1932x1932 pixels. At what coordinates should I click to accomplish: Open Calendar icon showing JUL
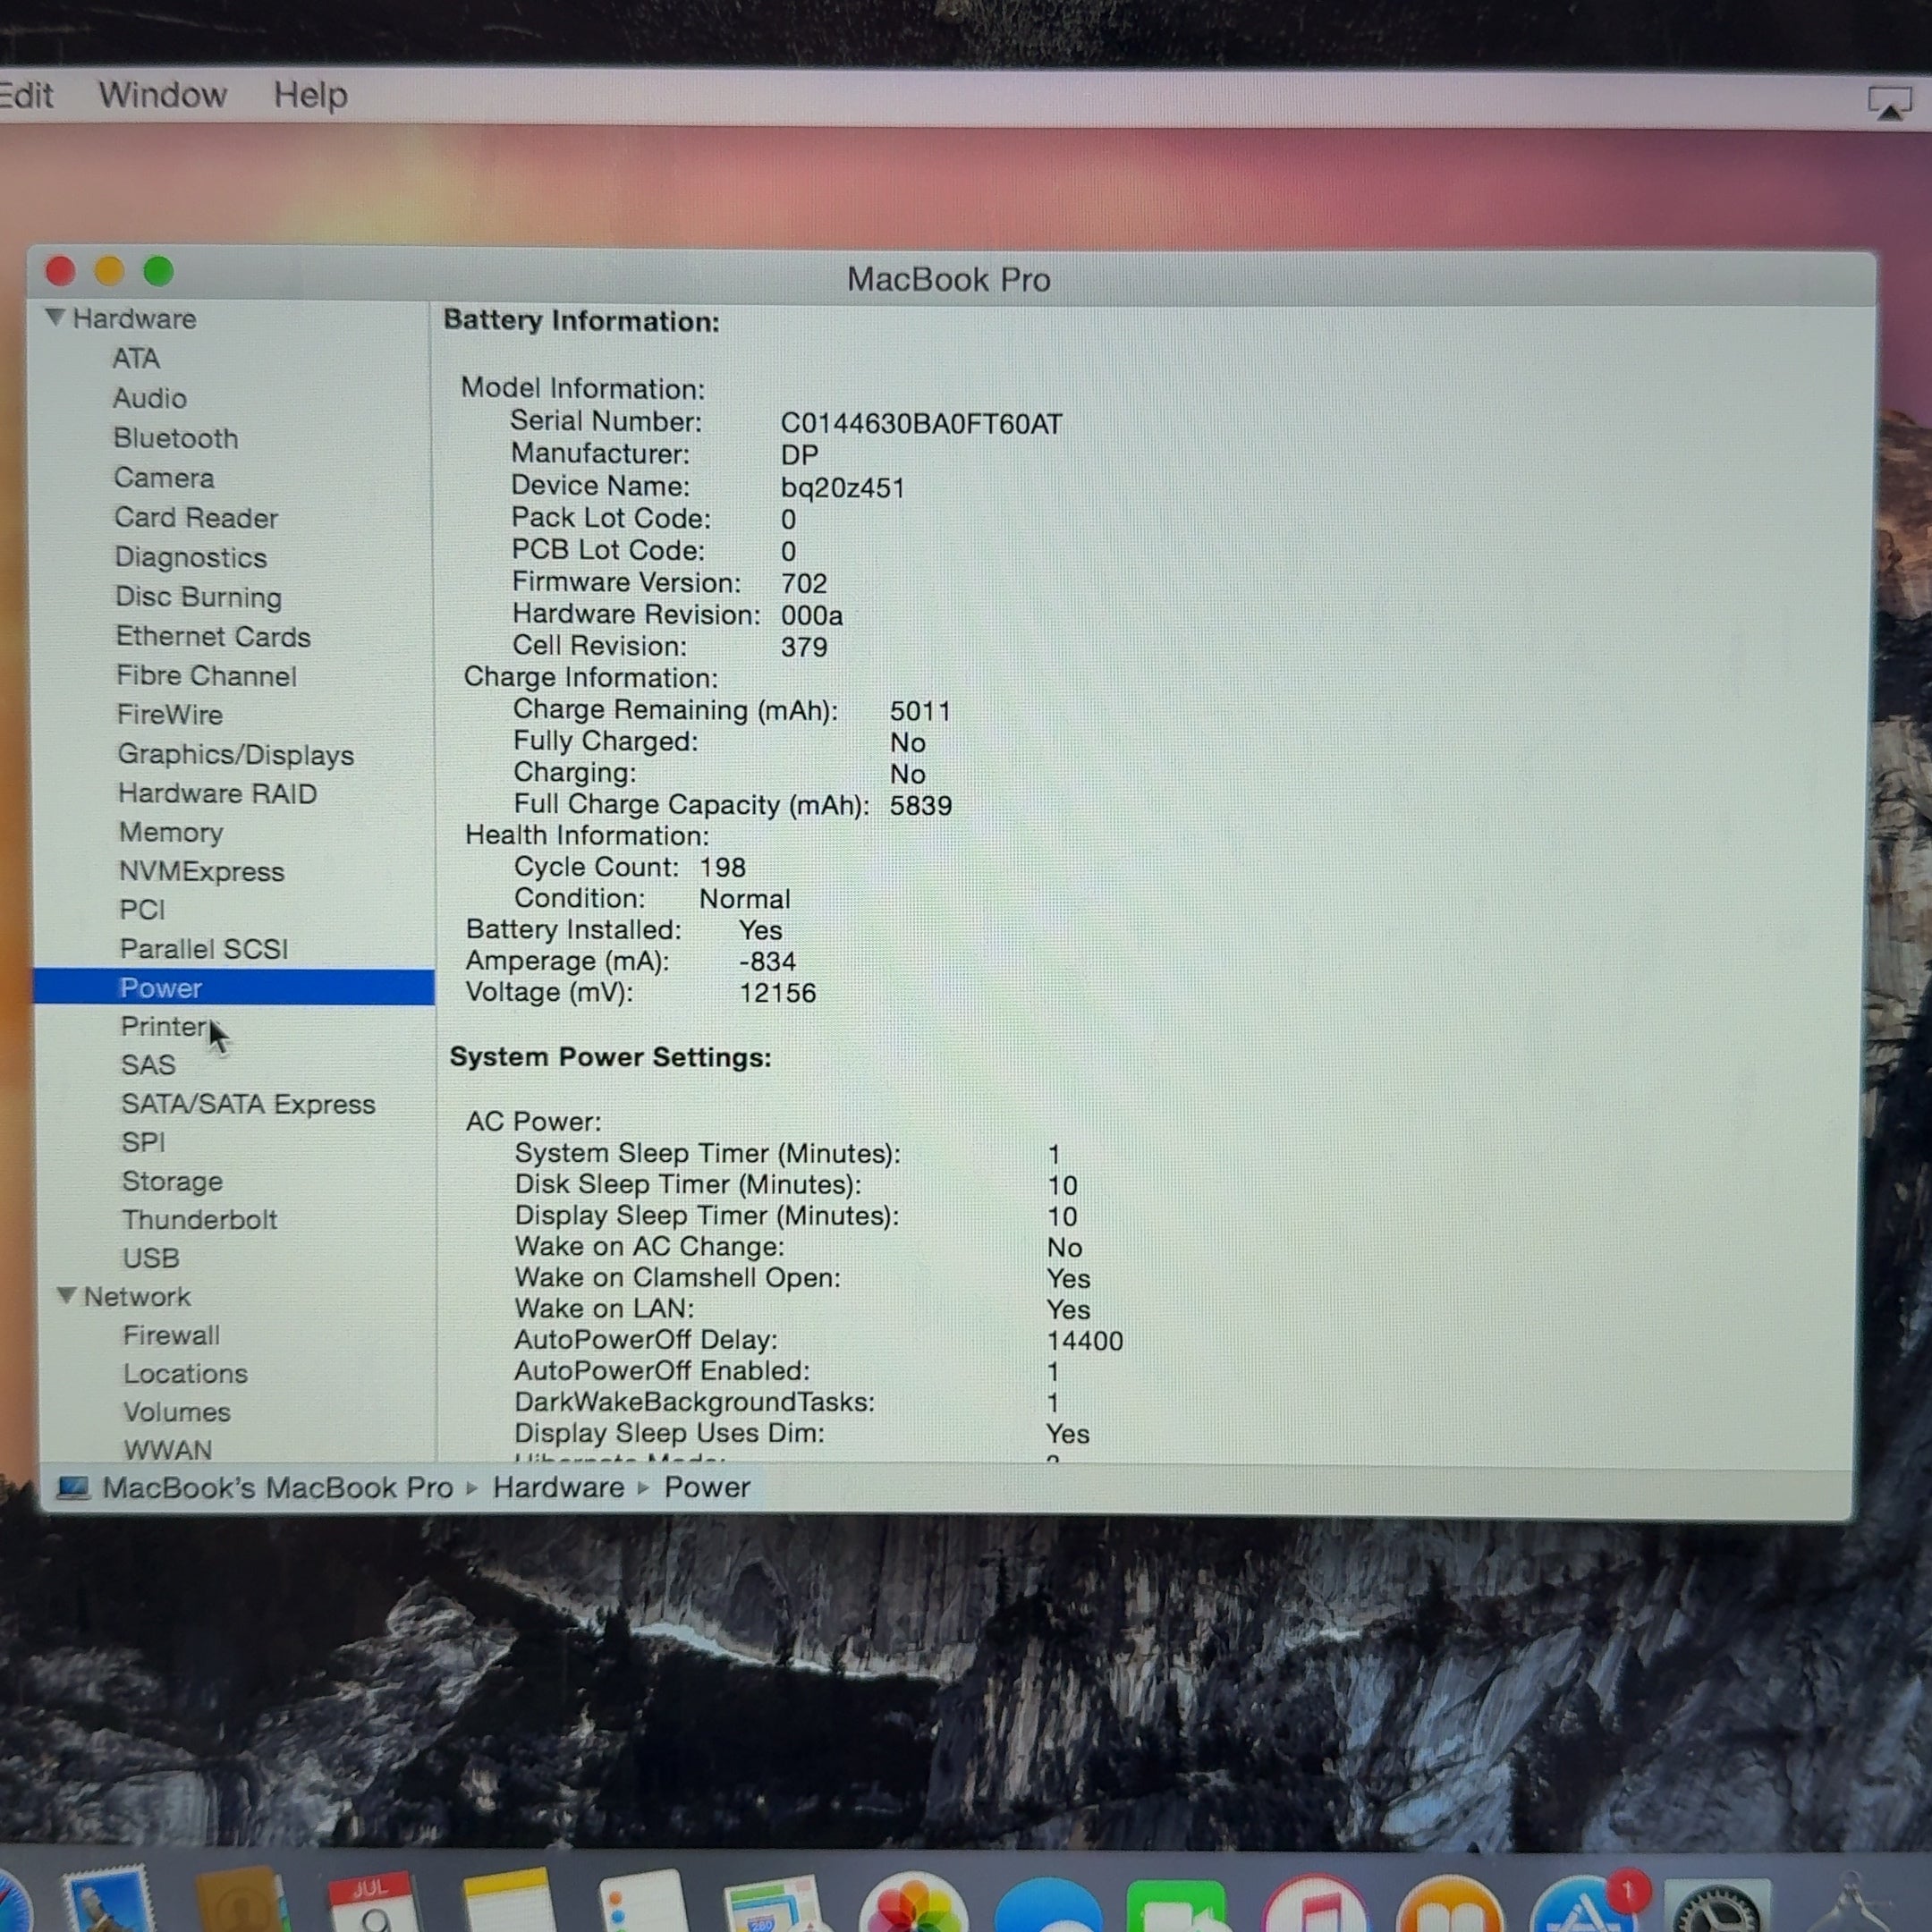coord(372,1902)
